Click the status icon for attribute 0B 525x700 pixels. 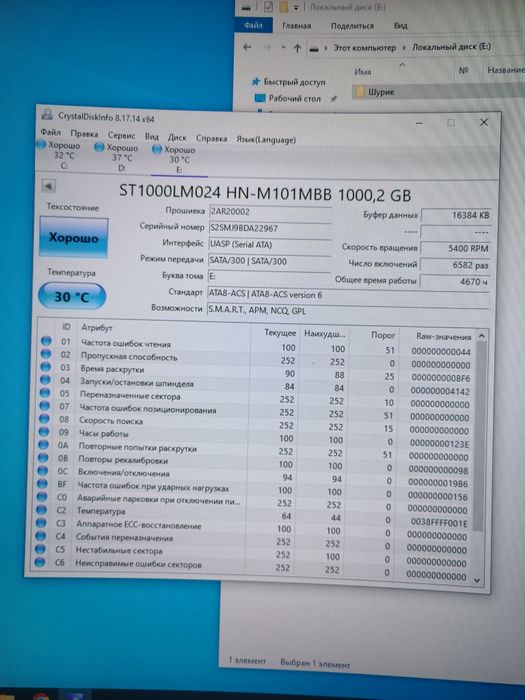[42, 458]
